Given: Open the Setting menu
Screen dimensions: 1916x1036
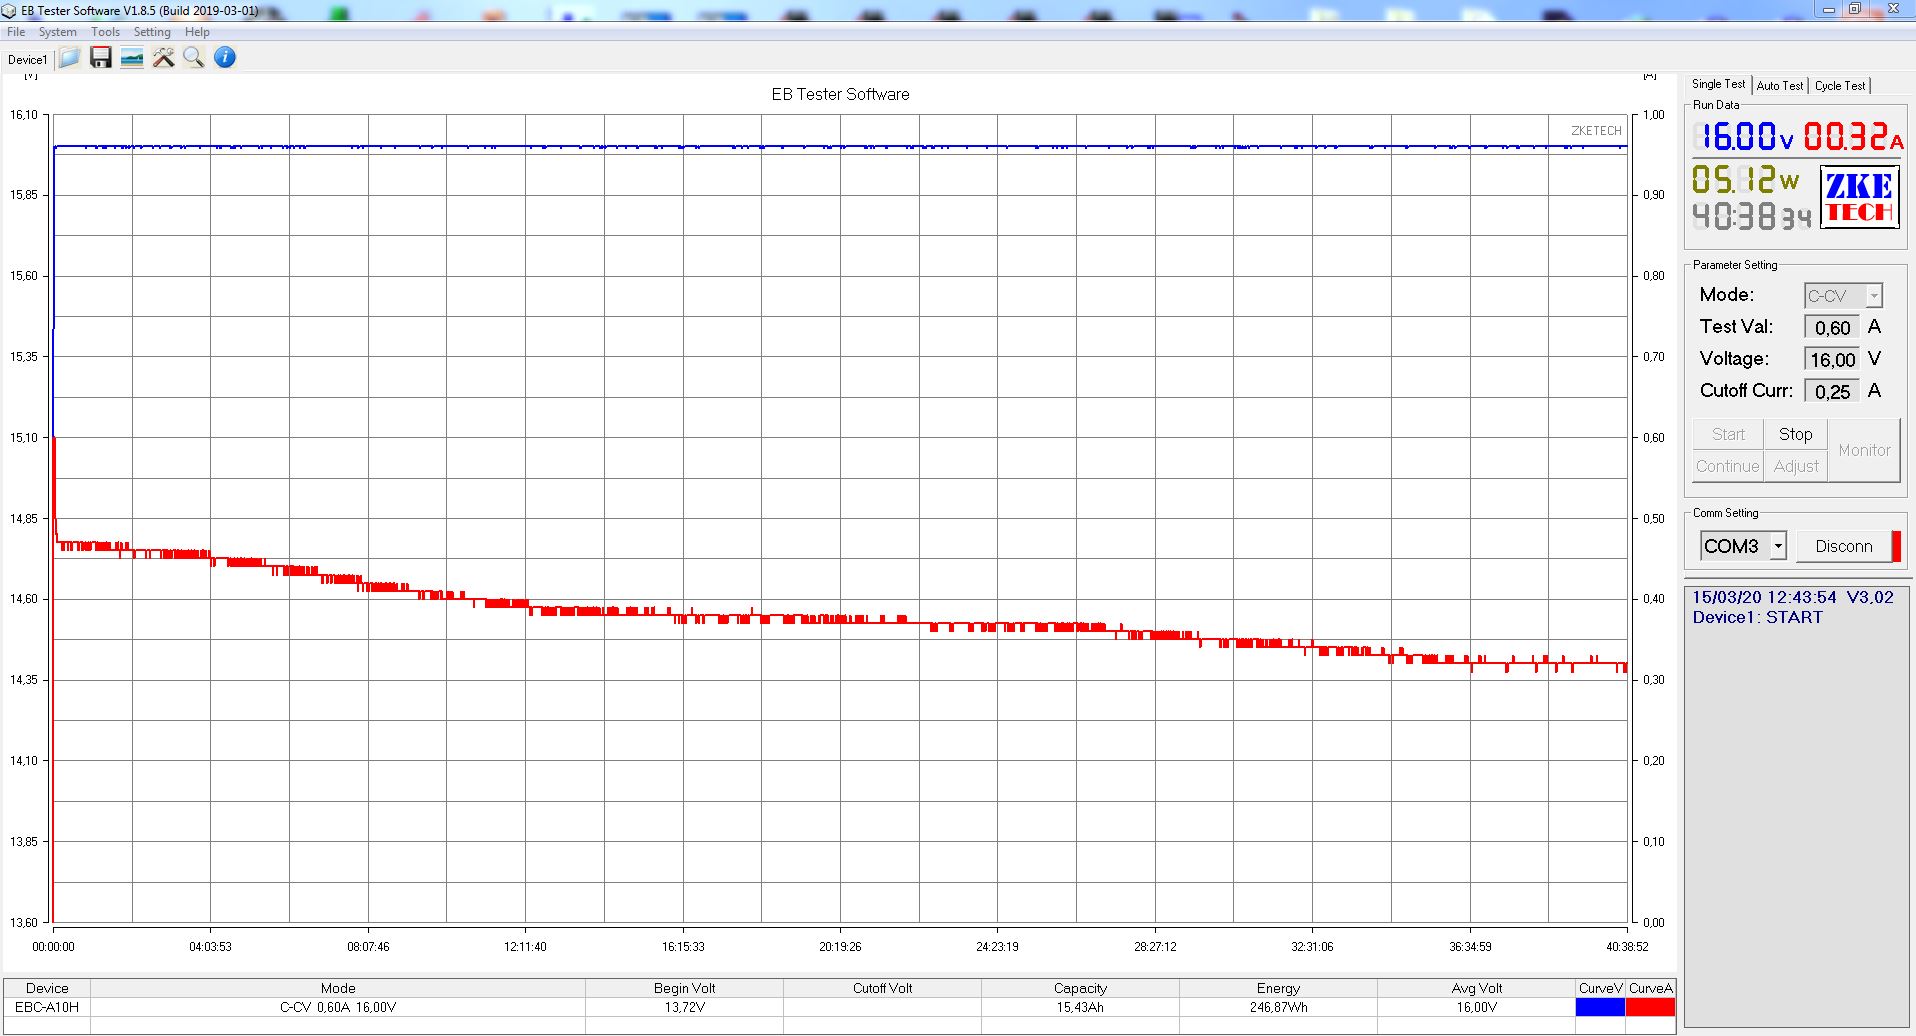Looking at the screenshot, I should 152,32.
